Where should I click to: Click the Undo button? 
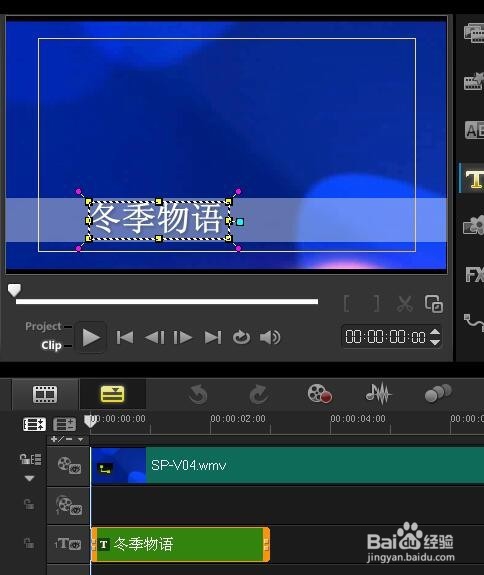(x=198, y=395)
